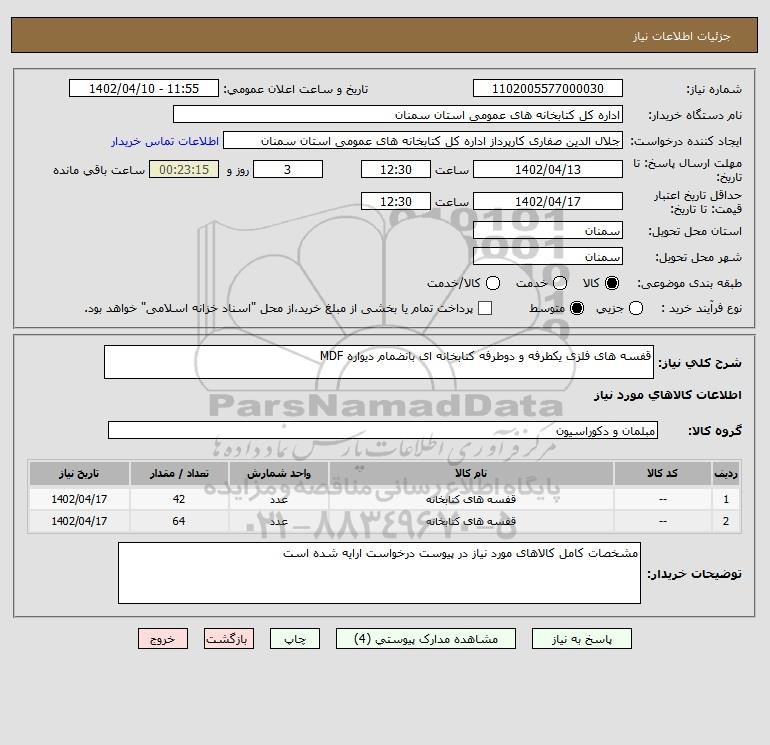Click the response deadline time 12:30 field
This screenshot has height=745, width=770.
(x=396, y=169)
